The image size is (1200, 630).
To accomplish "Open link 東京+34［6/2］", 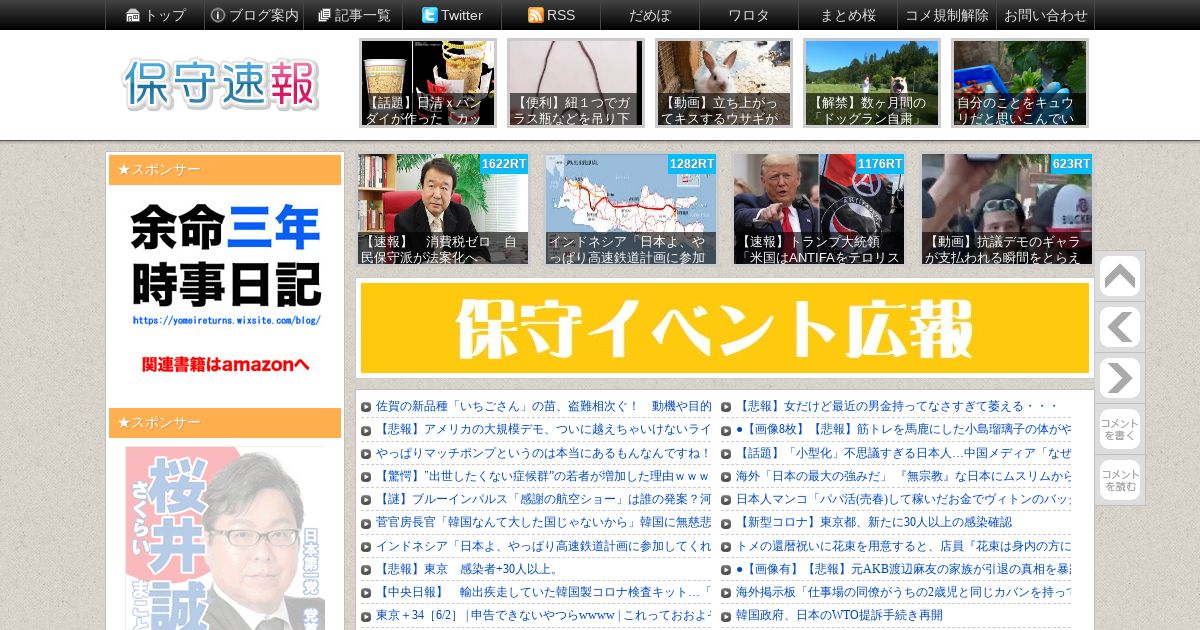I will (543, 615).
